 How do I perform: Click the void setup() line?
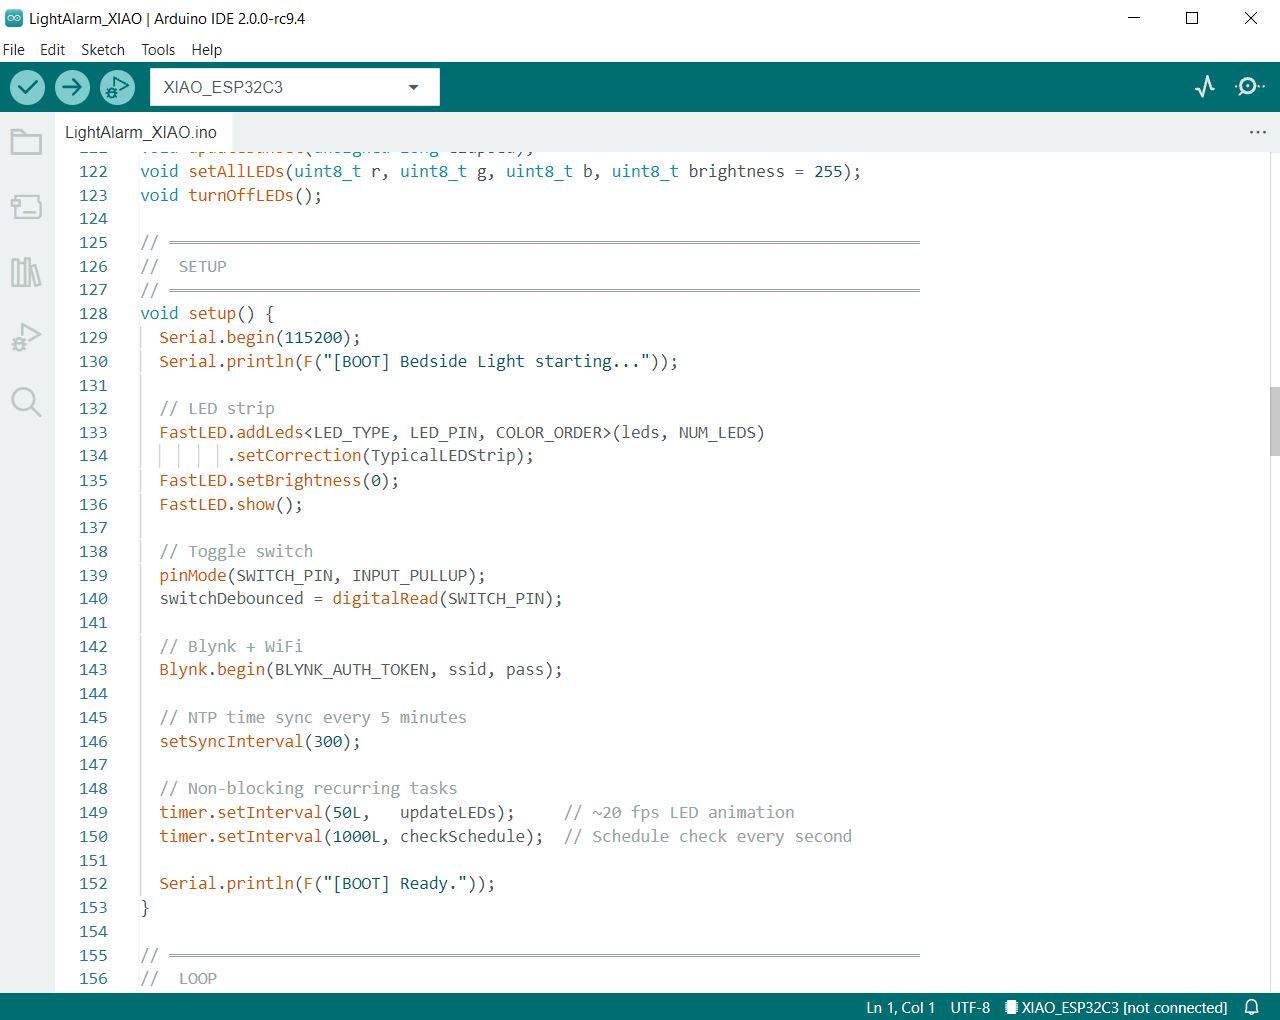click(x=207, y=314)
